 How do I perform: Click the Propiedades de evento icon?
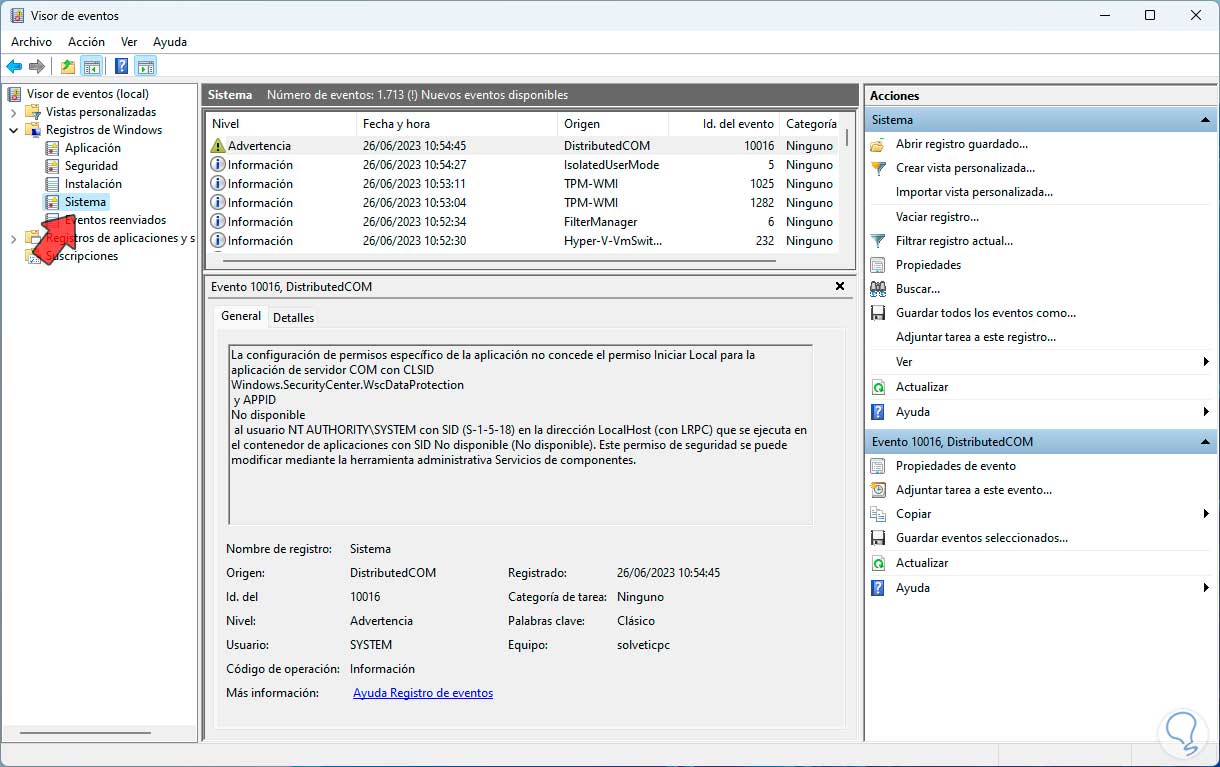pyautogui.click(x=878, y=466)
